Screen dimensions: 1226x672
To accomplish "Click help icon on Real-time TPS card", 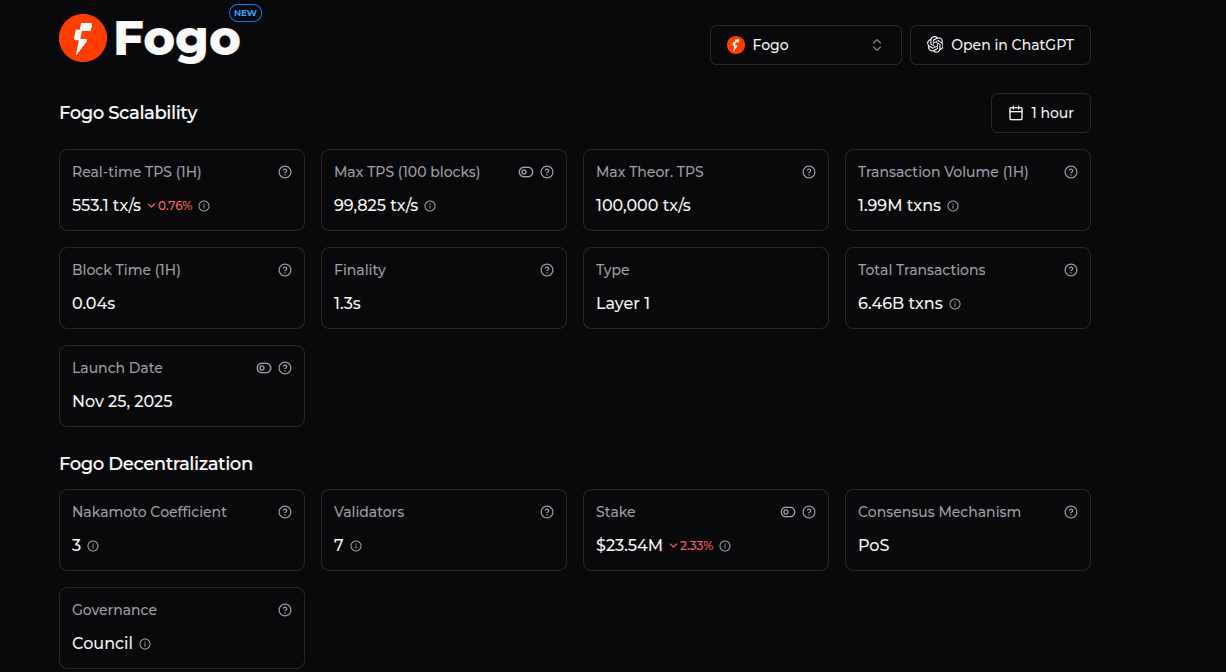I will (285, 172).
